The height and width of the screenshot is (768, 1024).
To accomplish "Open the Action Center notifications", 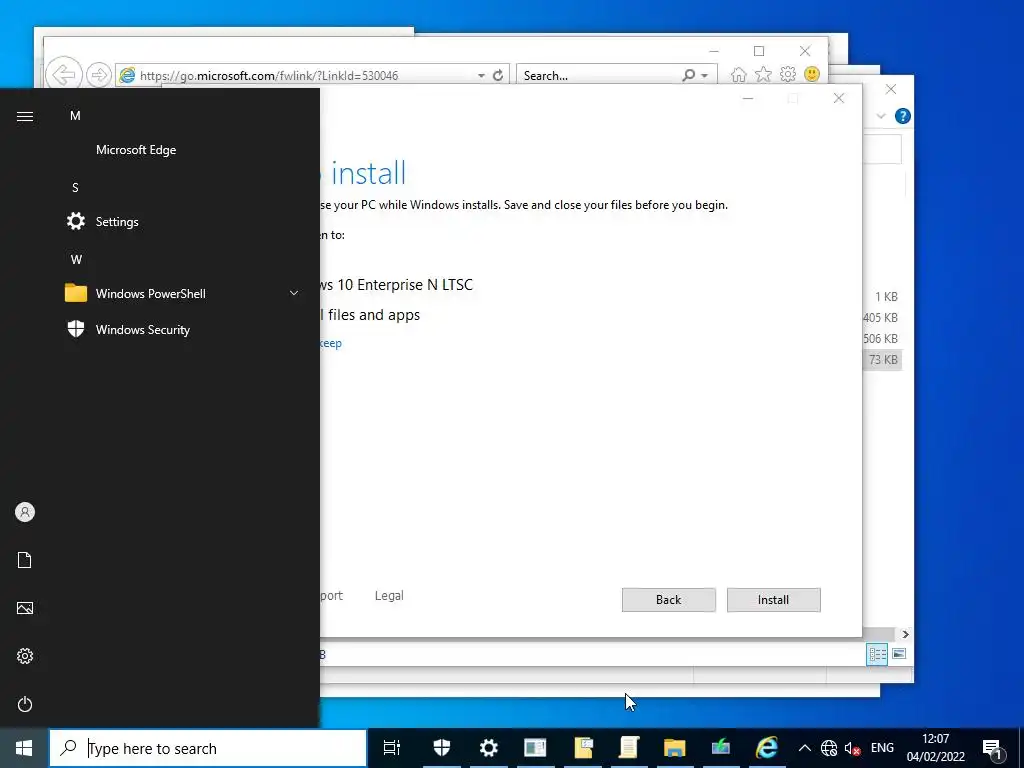I will coord(992,748).
